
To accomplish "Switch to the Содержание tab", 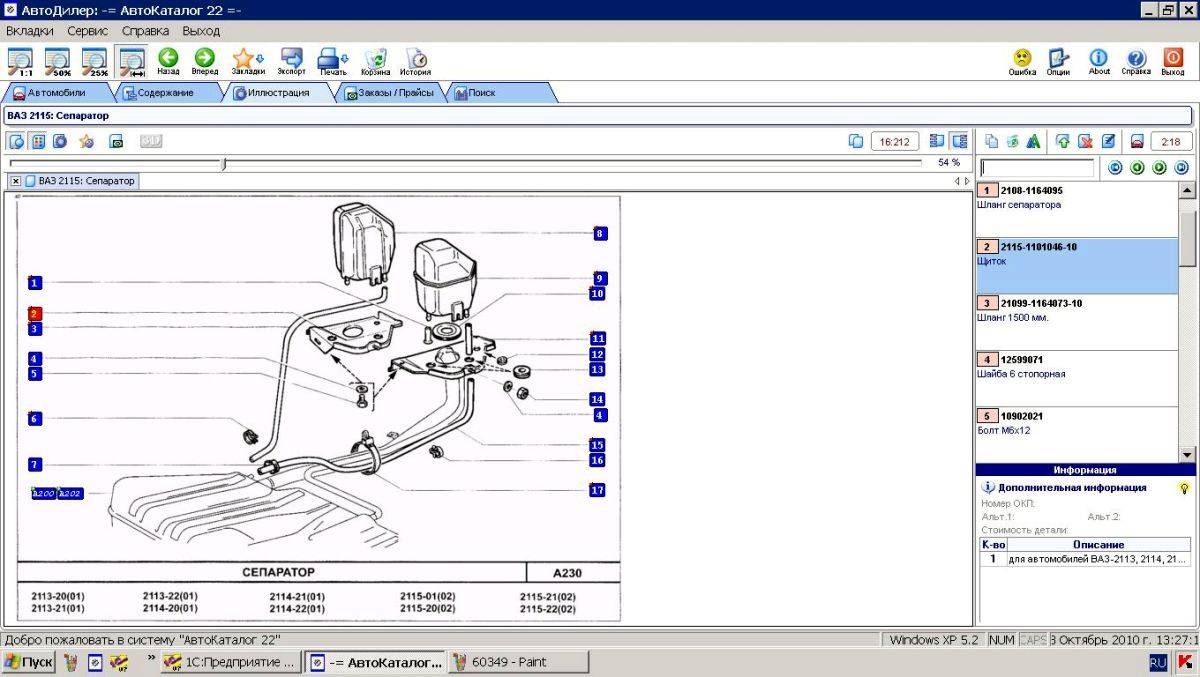I will [166, 93].
